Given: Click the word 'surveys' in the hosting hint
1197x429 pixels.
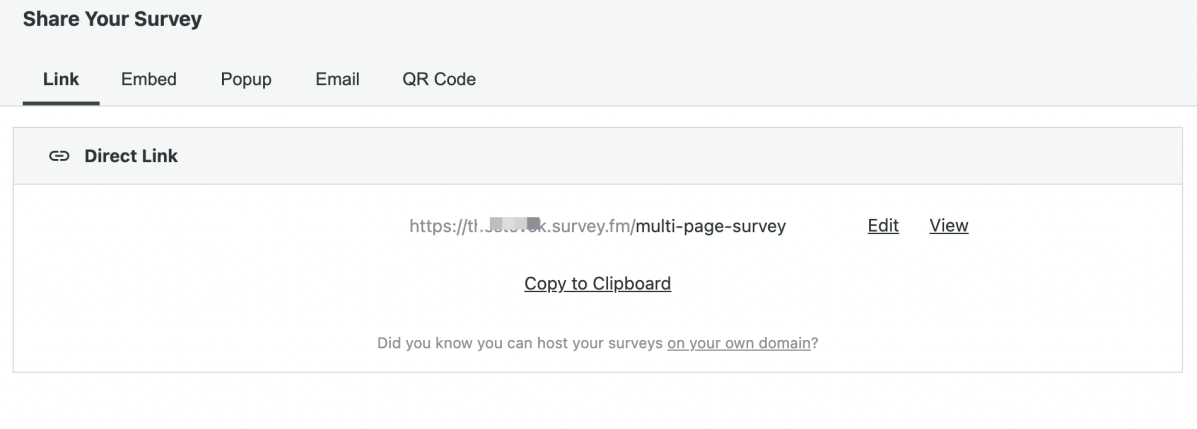Looking at the screenshot, I should 637,343.
